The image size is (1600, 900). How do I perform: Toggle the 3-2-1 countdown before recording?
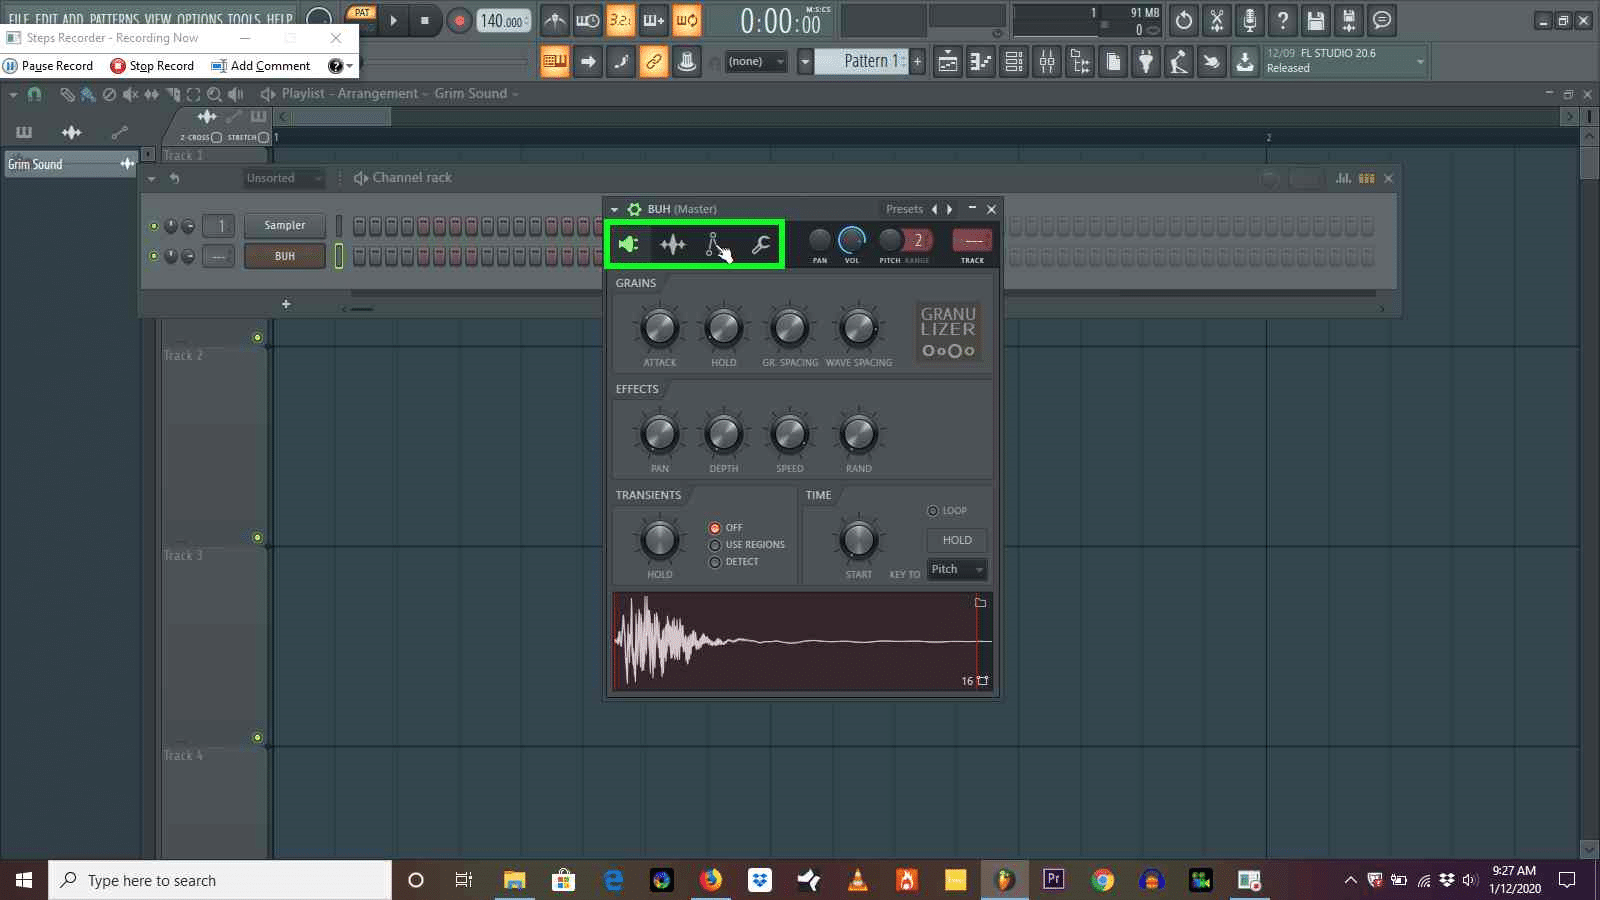[620, 20]
